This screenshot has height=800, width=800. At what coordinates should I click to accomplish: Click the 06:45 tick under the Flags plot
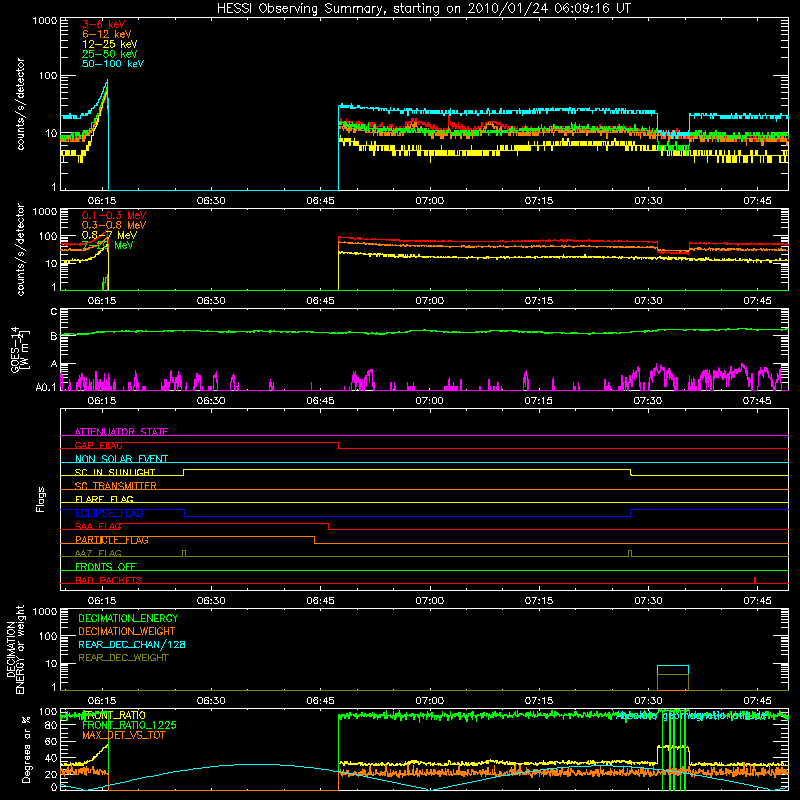[x=320, y=601]
